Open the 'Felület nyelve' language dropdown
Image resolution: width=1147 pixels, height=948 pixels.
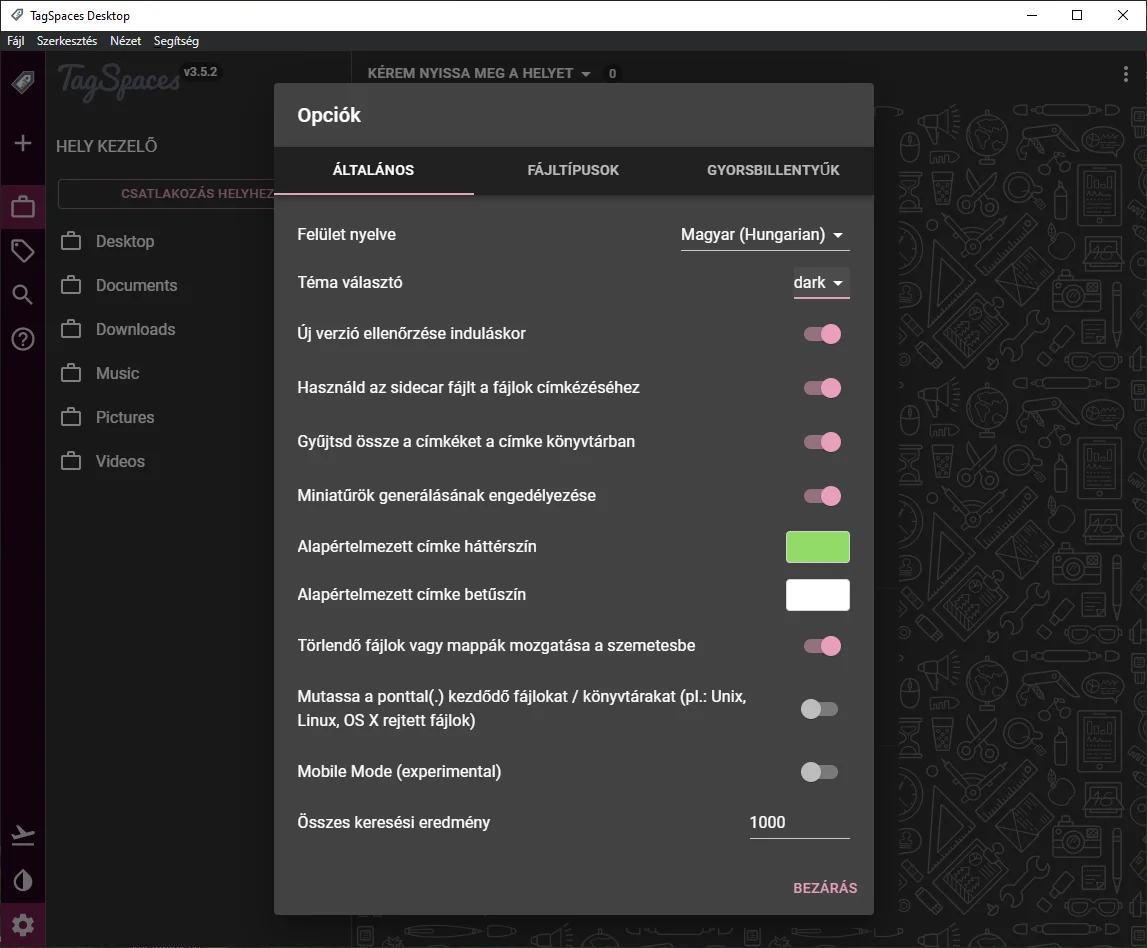pos(765,235)
